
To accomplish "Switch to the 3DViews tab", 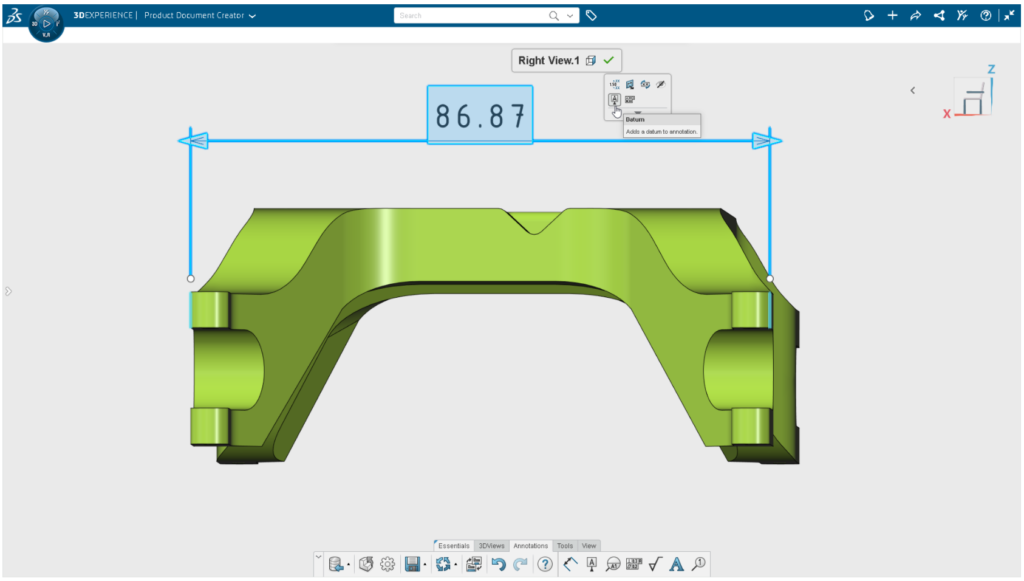I will (x=492, y=546).
